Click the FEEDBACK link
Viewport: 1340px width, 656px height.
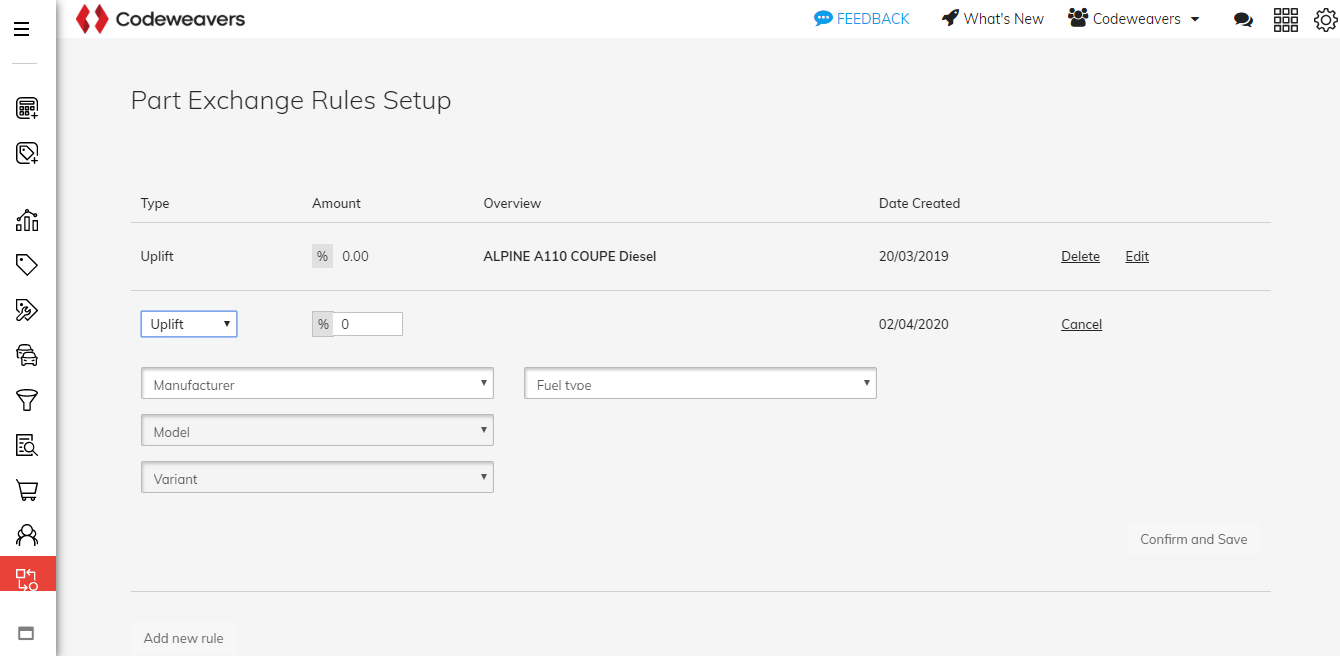click(x=862, y=19)
